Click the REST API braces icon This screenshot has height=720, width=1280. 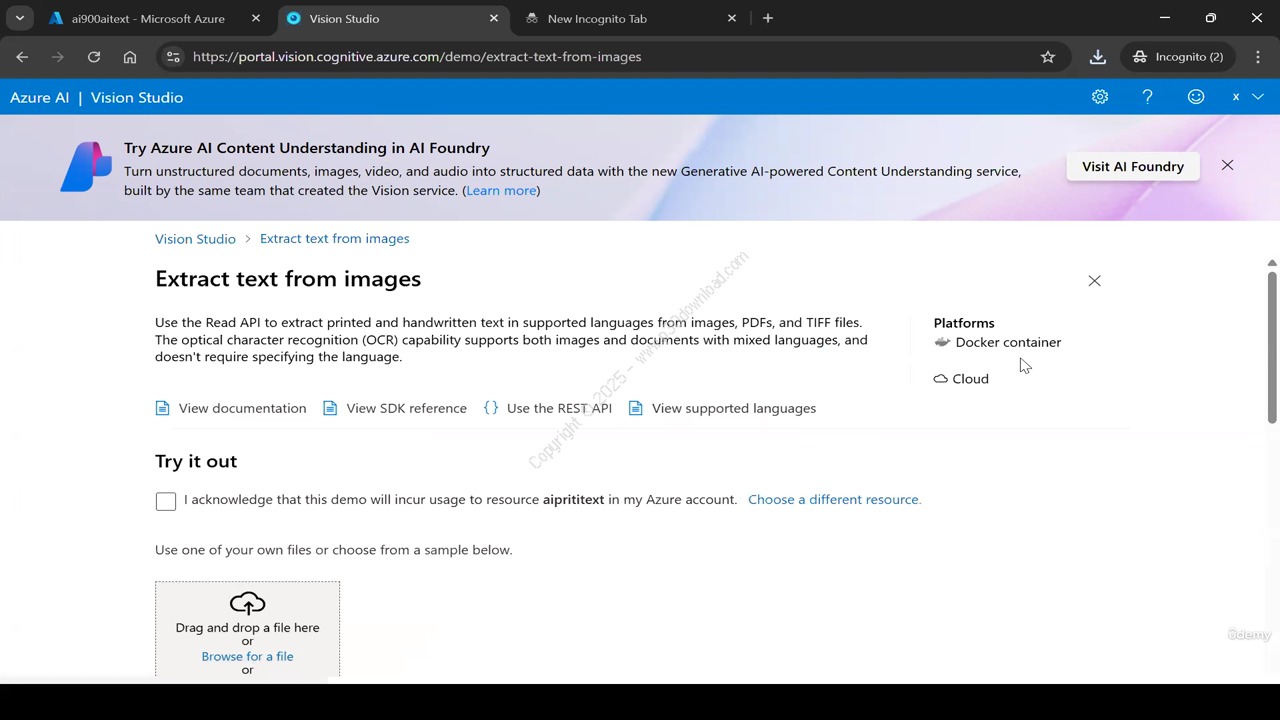click(x=491, y=408)
